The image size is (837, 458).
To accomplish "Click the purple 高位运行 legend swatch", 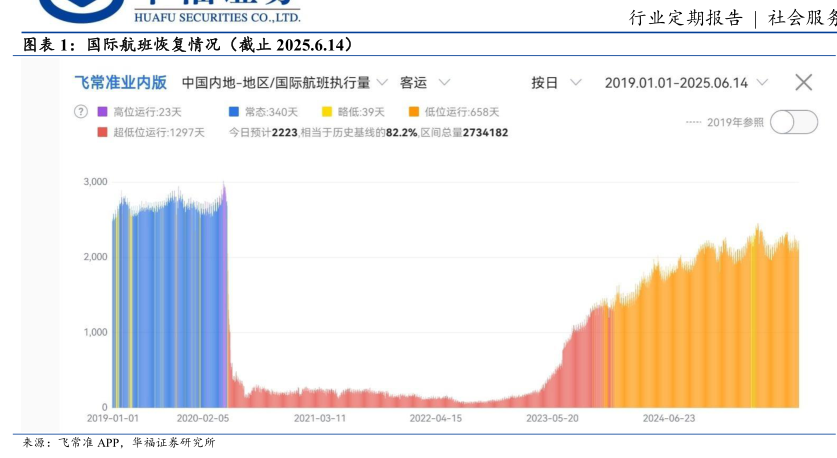I will pyautogui.click(x=102, y=112).
